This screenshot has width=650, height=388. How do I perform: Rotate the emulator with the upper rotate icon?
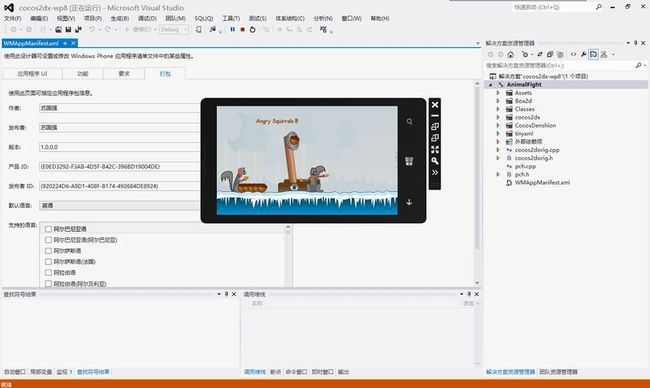[434, 126]
